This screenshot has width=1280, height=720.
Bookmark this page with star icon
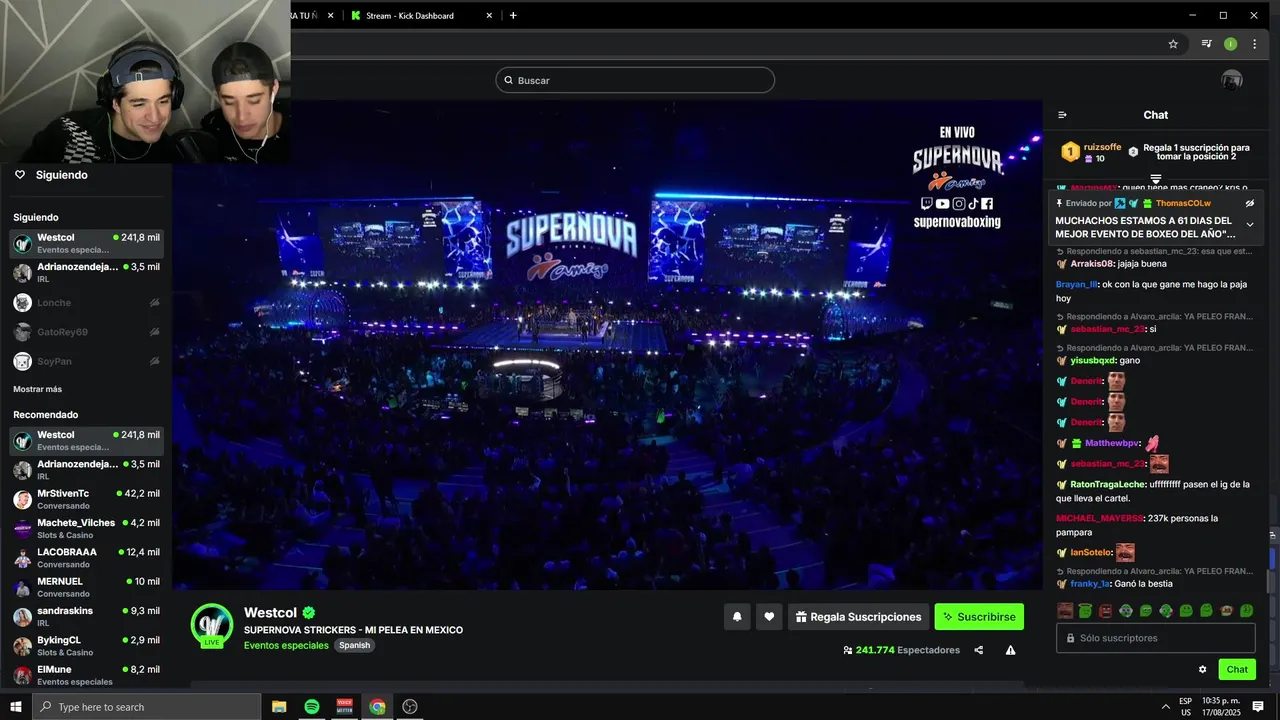coord(1173,44)
